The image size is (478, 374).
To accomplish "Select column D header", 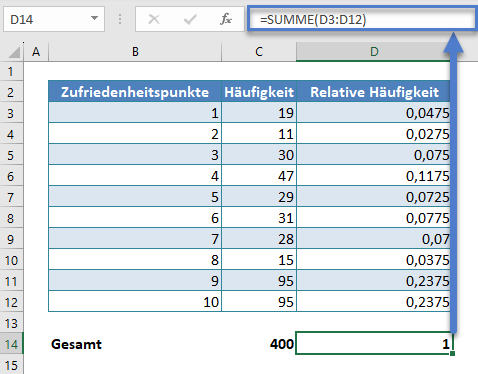I will tap(373, 52).
